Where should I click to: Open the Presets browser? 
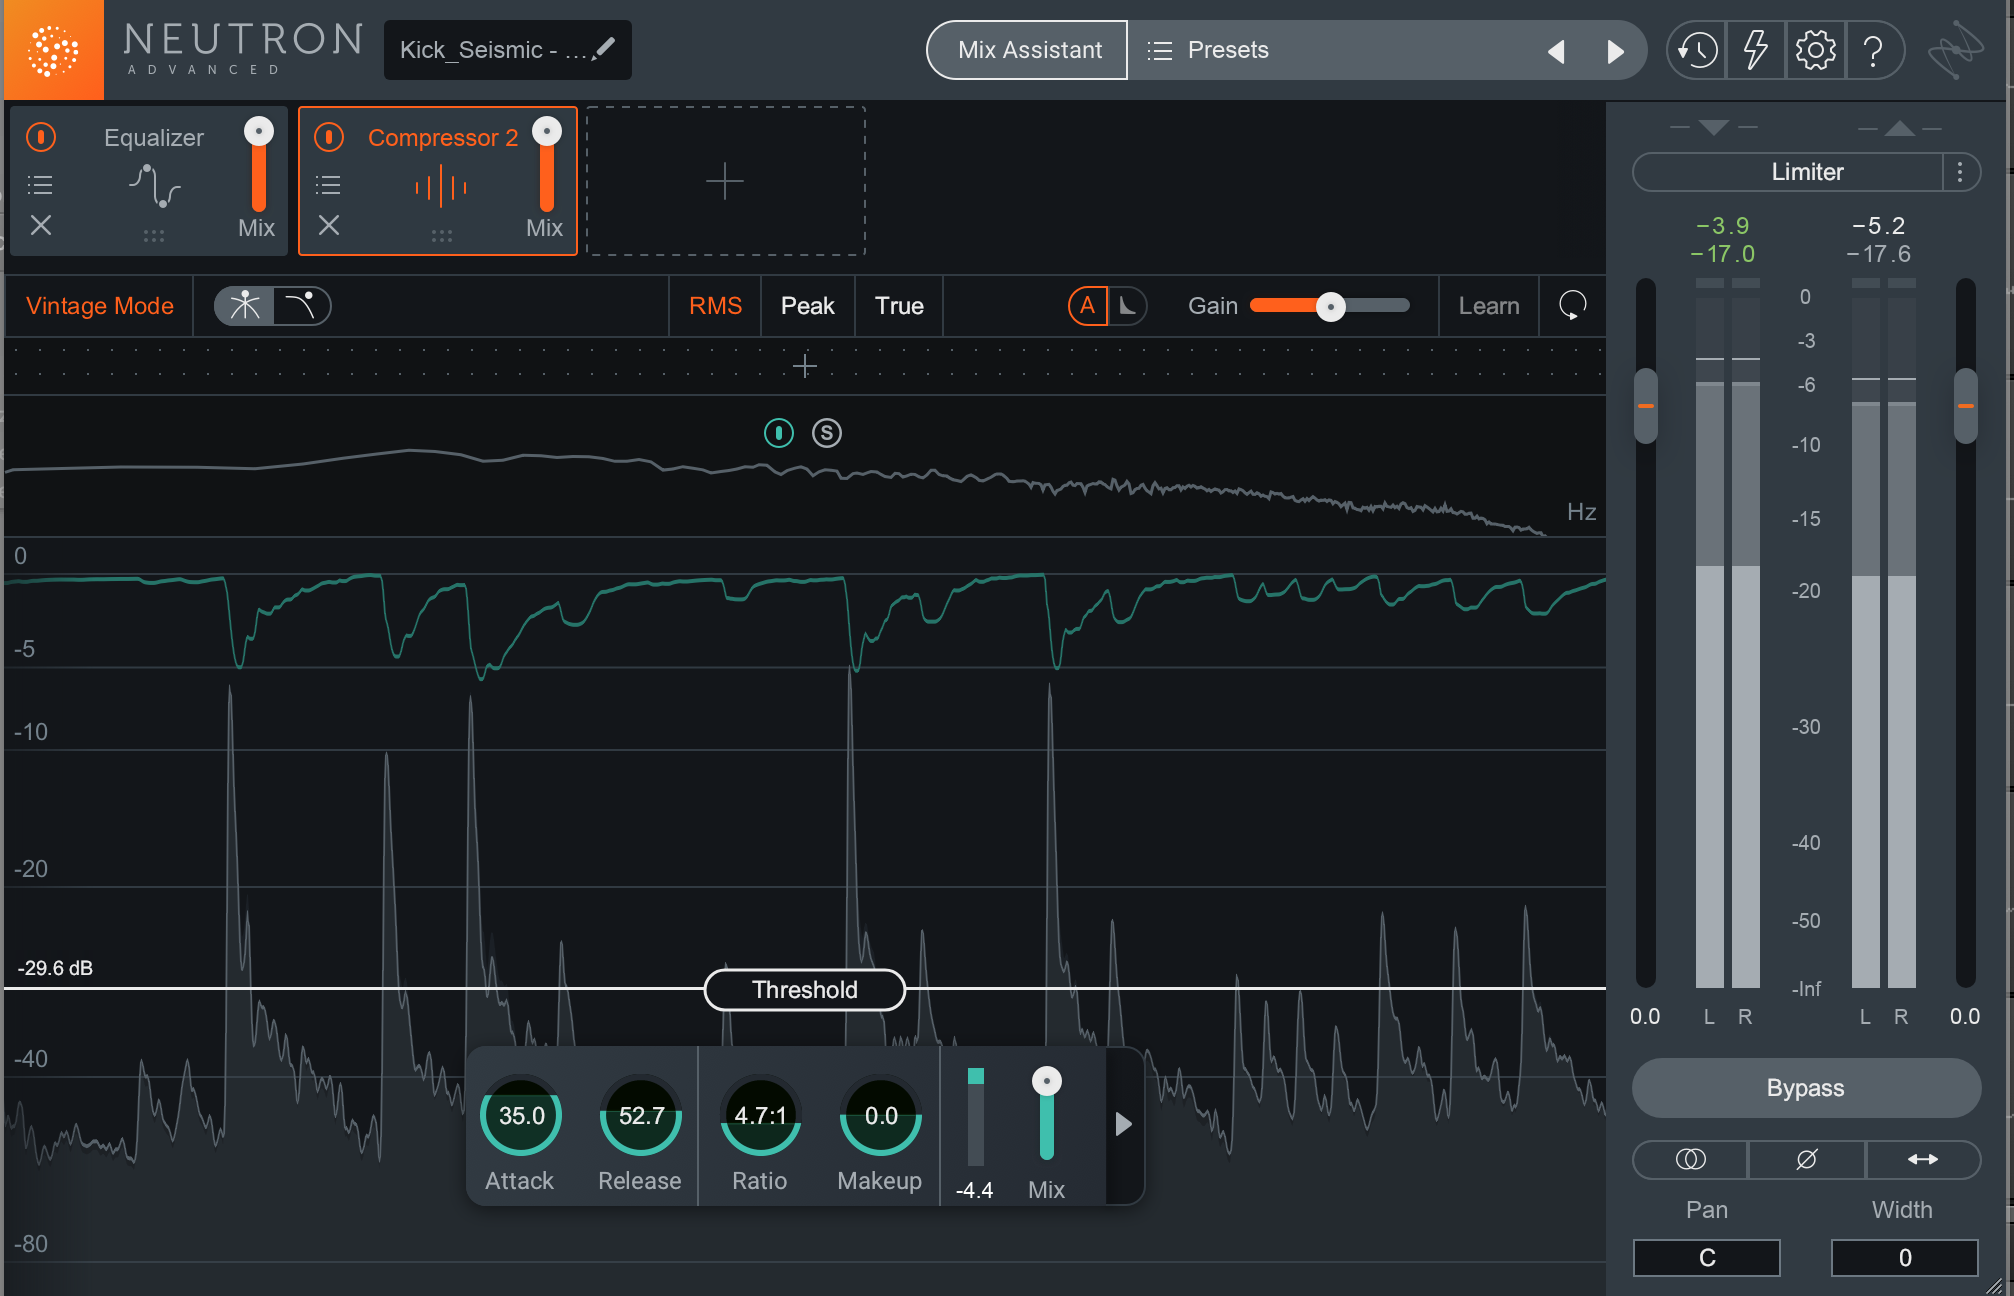pos(1208,50)
